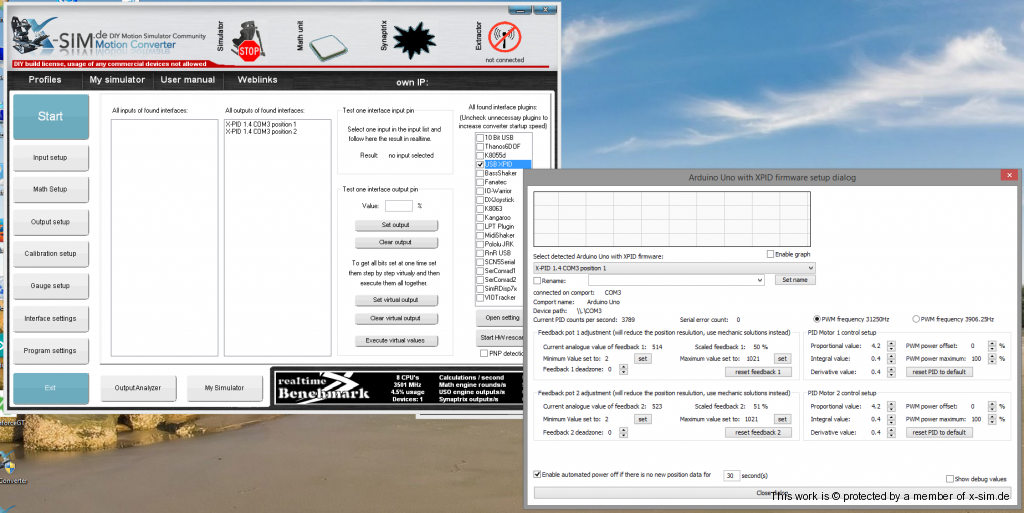Adjust Motor 1 PWM power maximum stepper
The image size is (1024, 513).
click(992, 359)
